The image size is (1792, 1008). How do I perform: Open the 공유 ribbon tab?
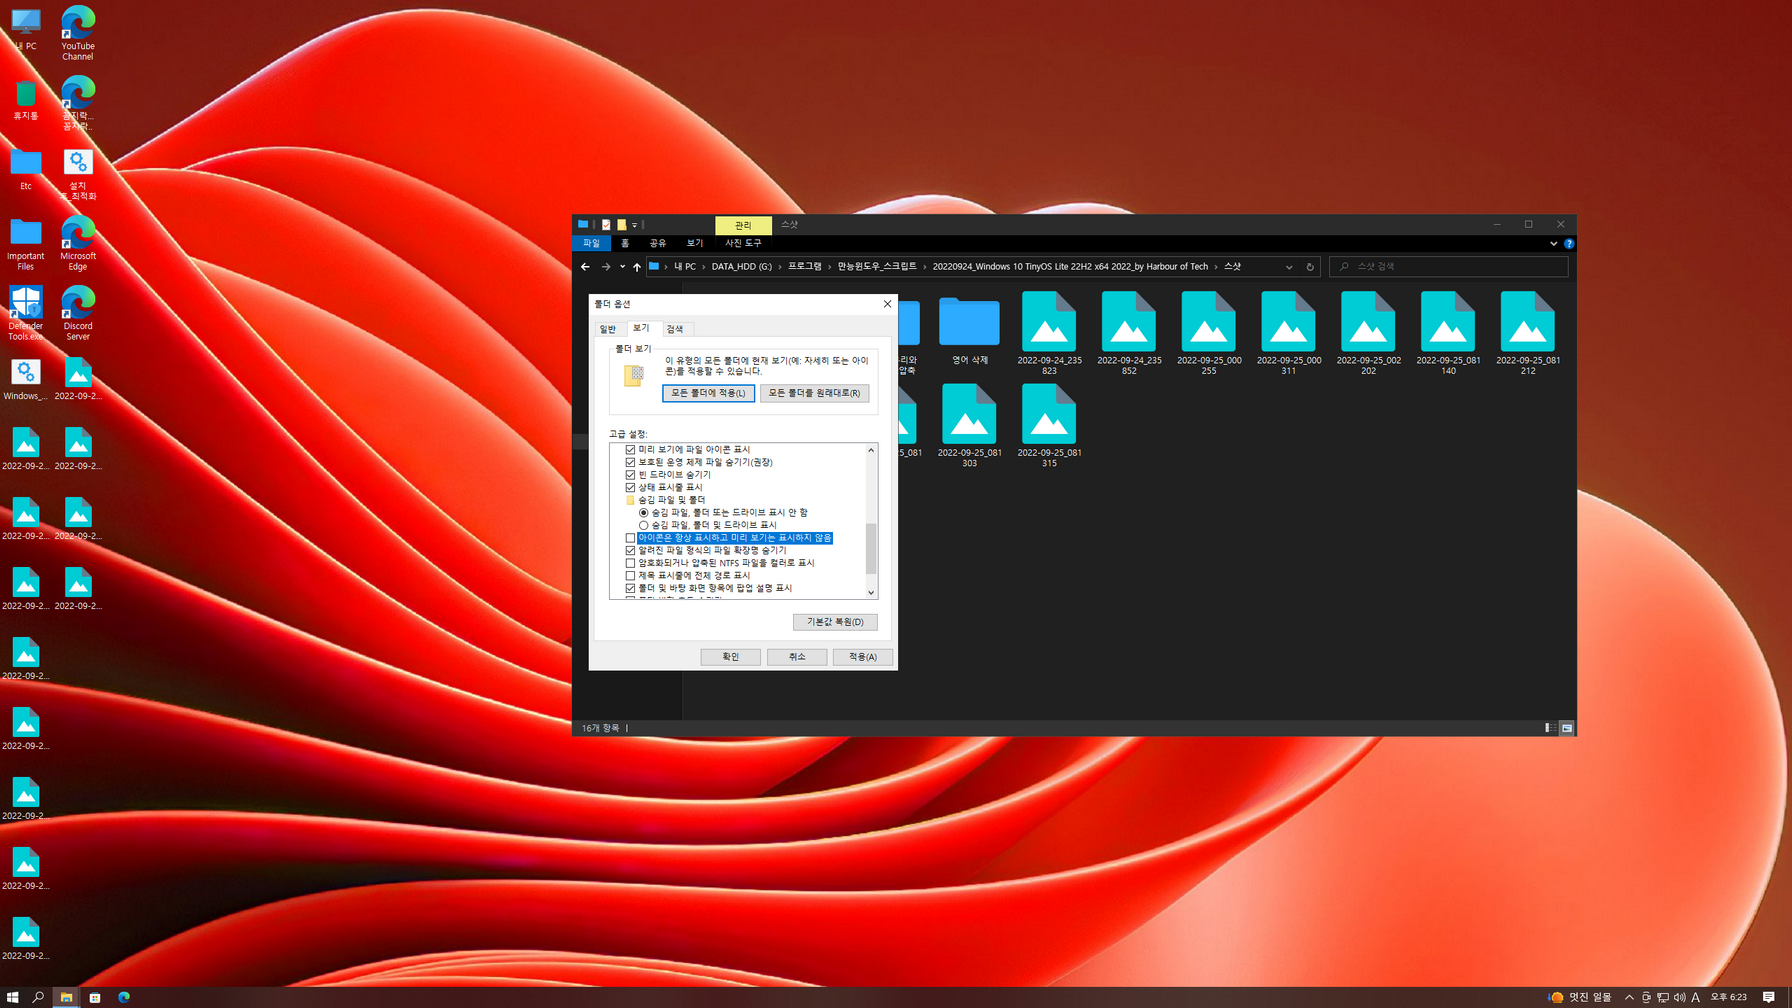(658, 243)
